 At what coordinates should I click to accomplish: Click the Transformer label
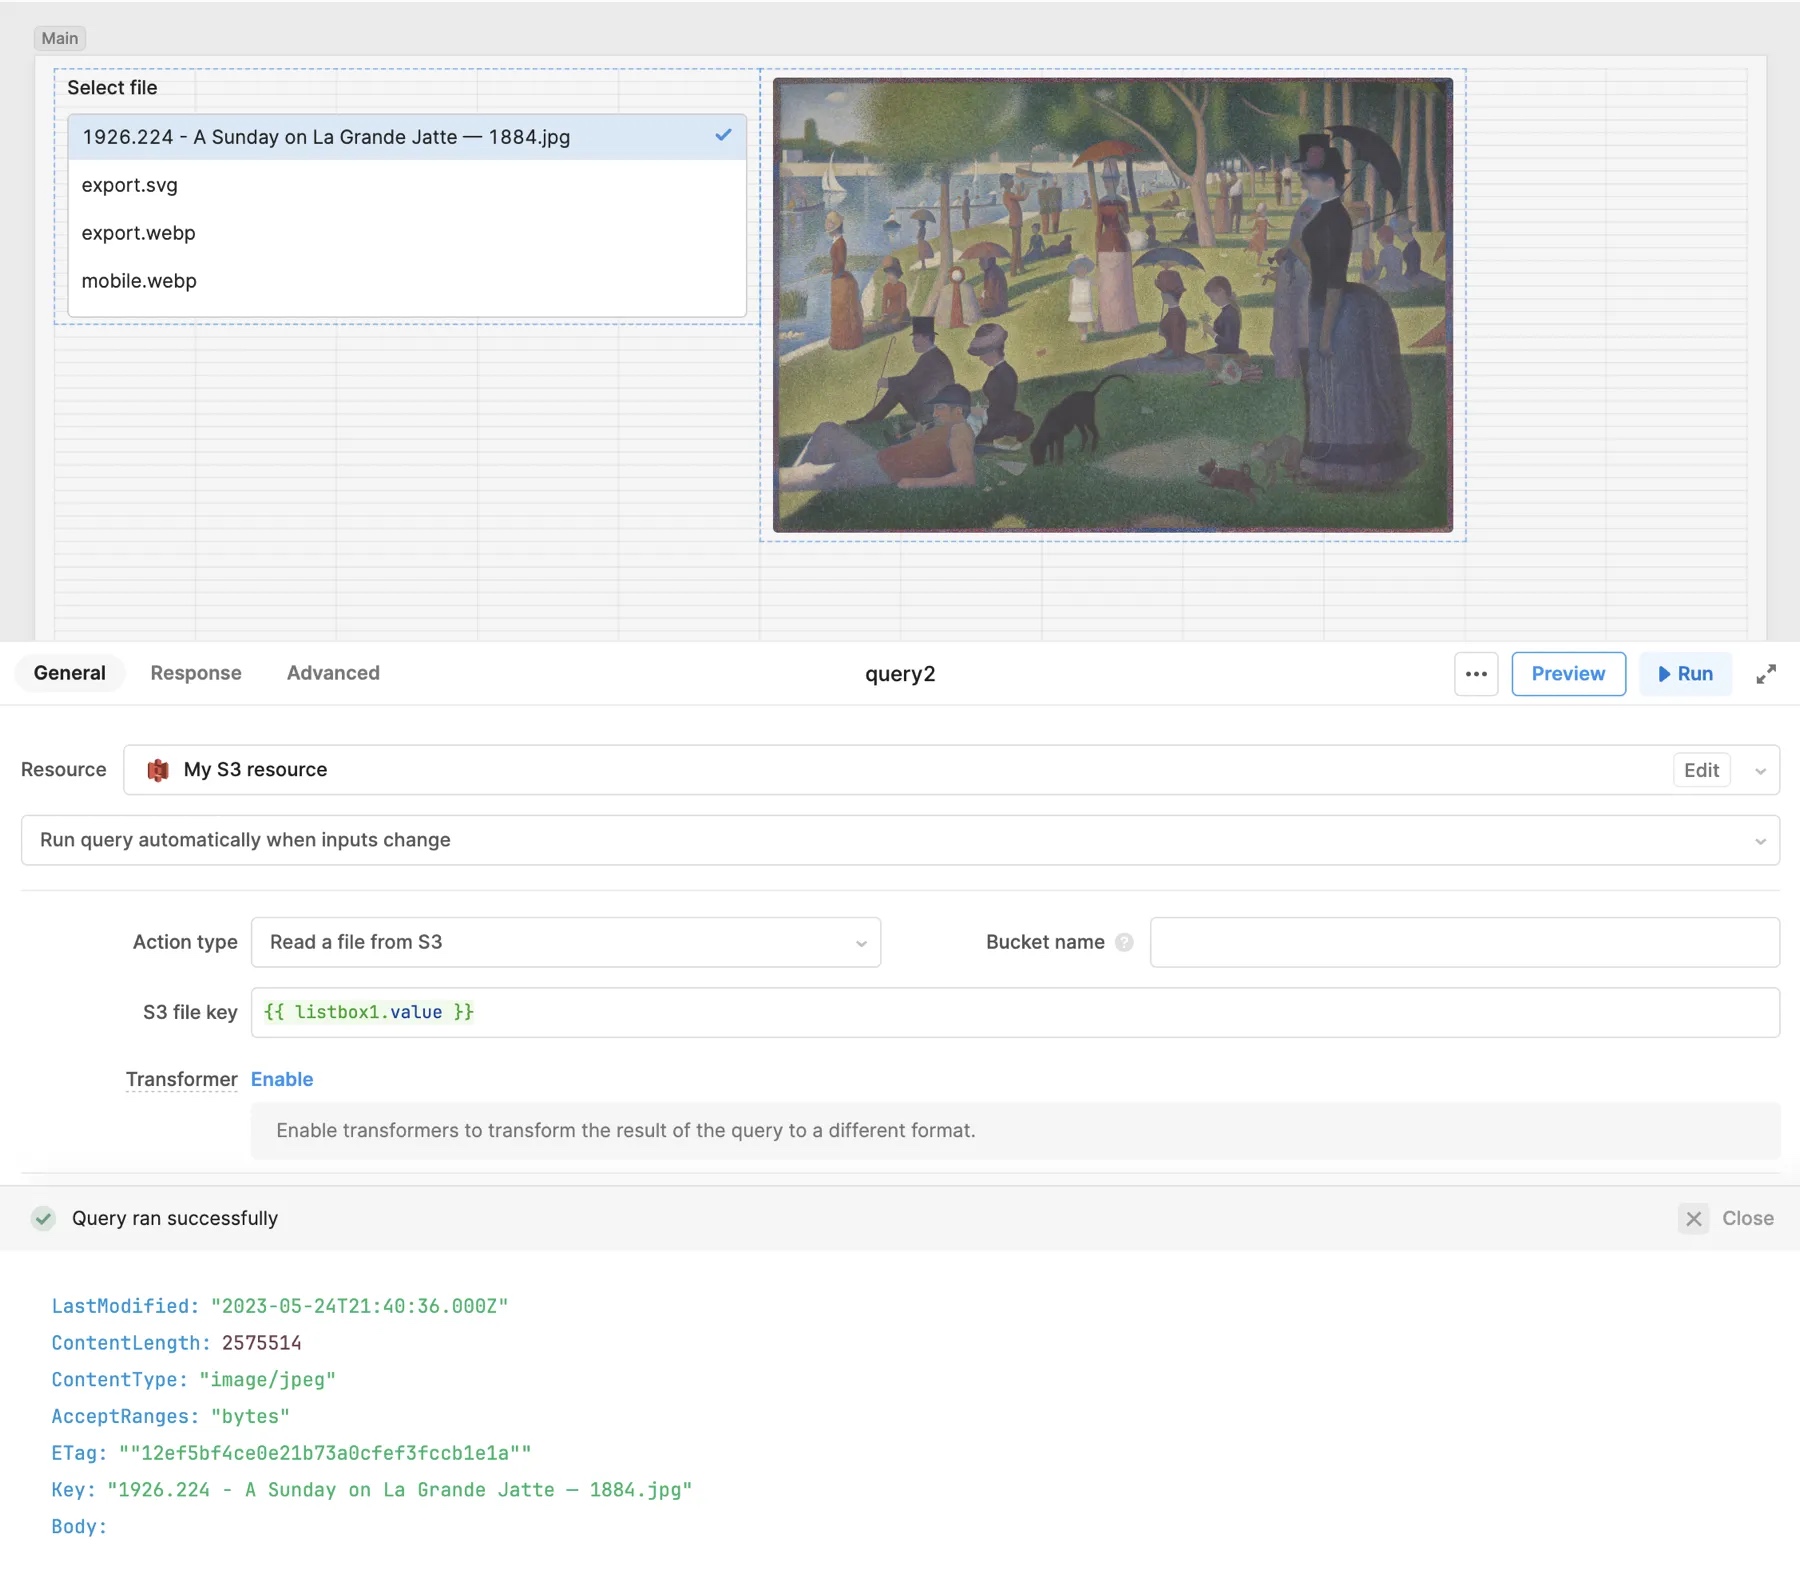point(181,1079)
